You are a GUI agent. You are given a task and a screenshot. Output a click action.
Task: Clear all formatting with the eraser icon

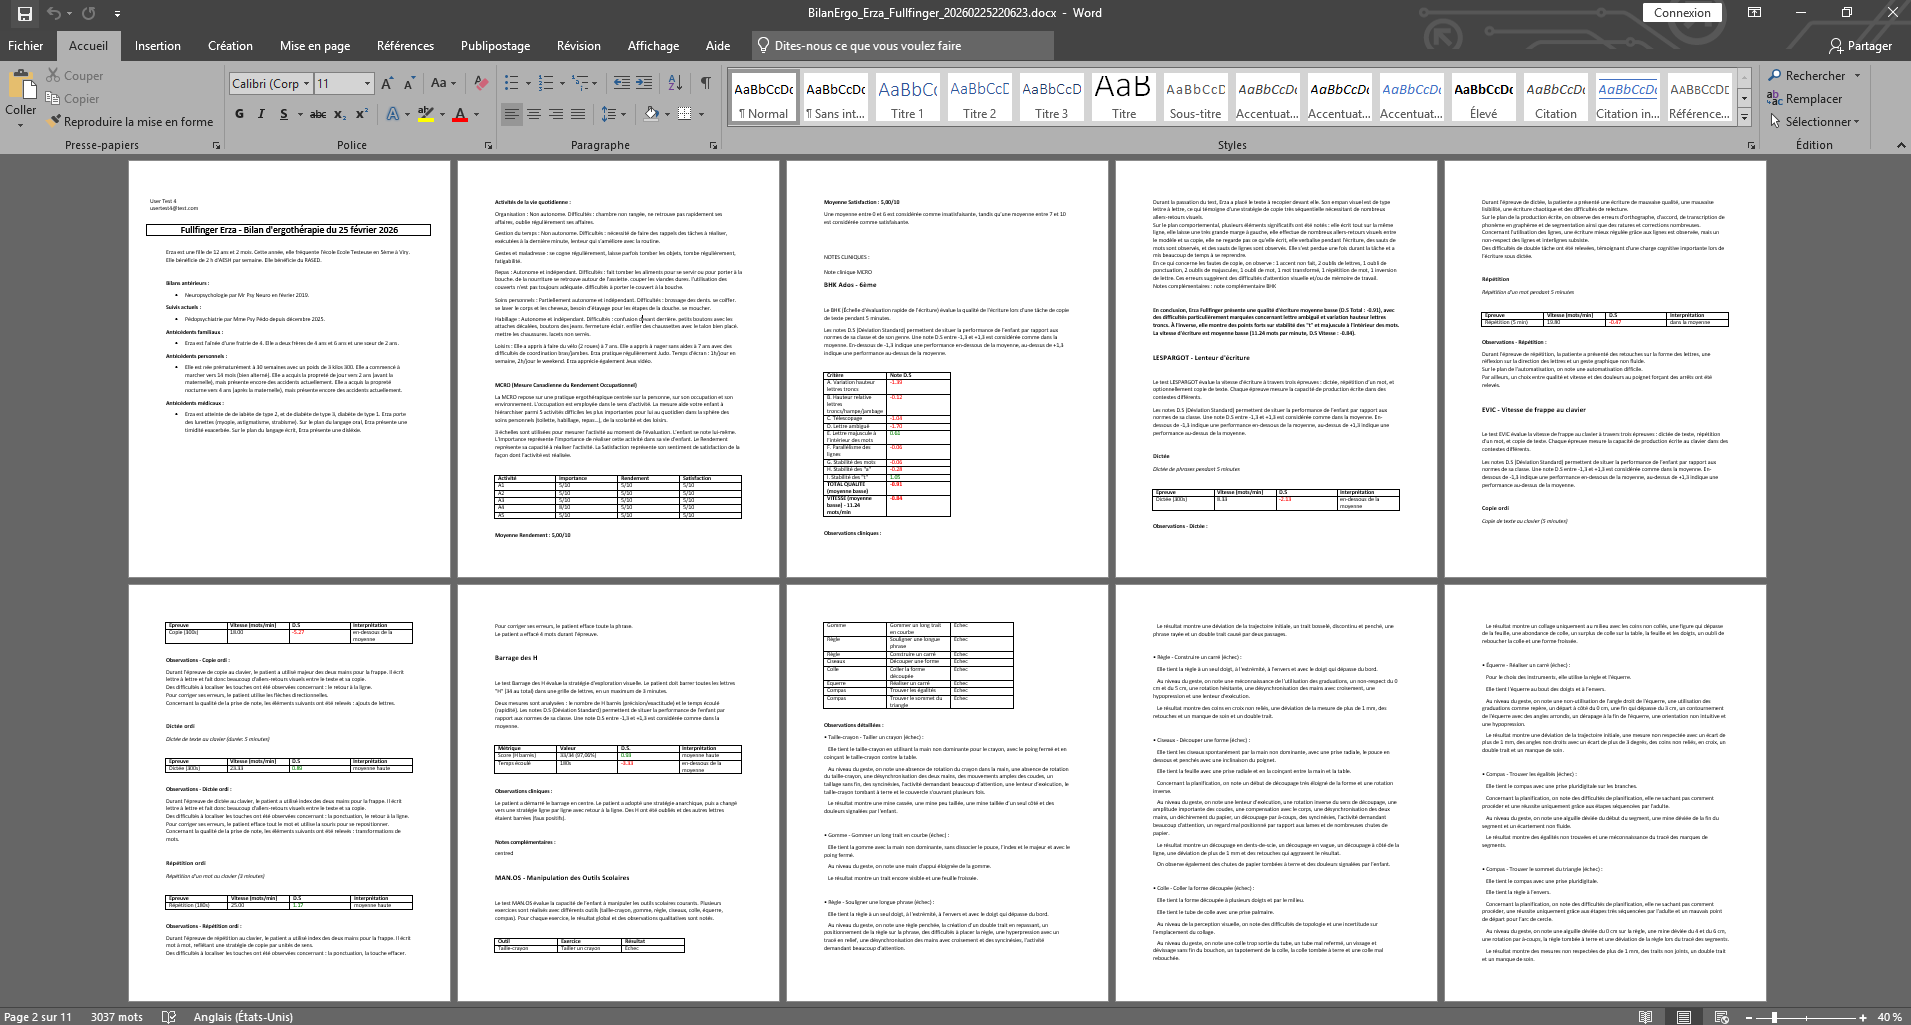click(481, 83)
